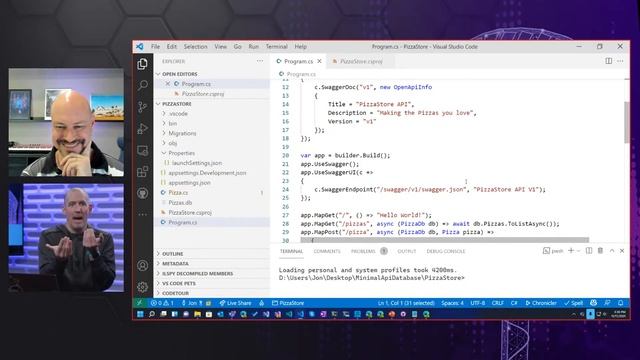
Task: Open the Remote Explorer view
Action: tap(142, 150)
